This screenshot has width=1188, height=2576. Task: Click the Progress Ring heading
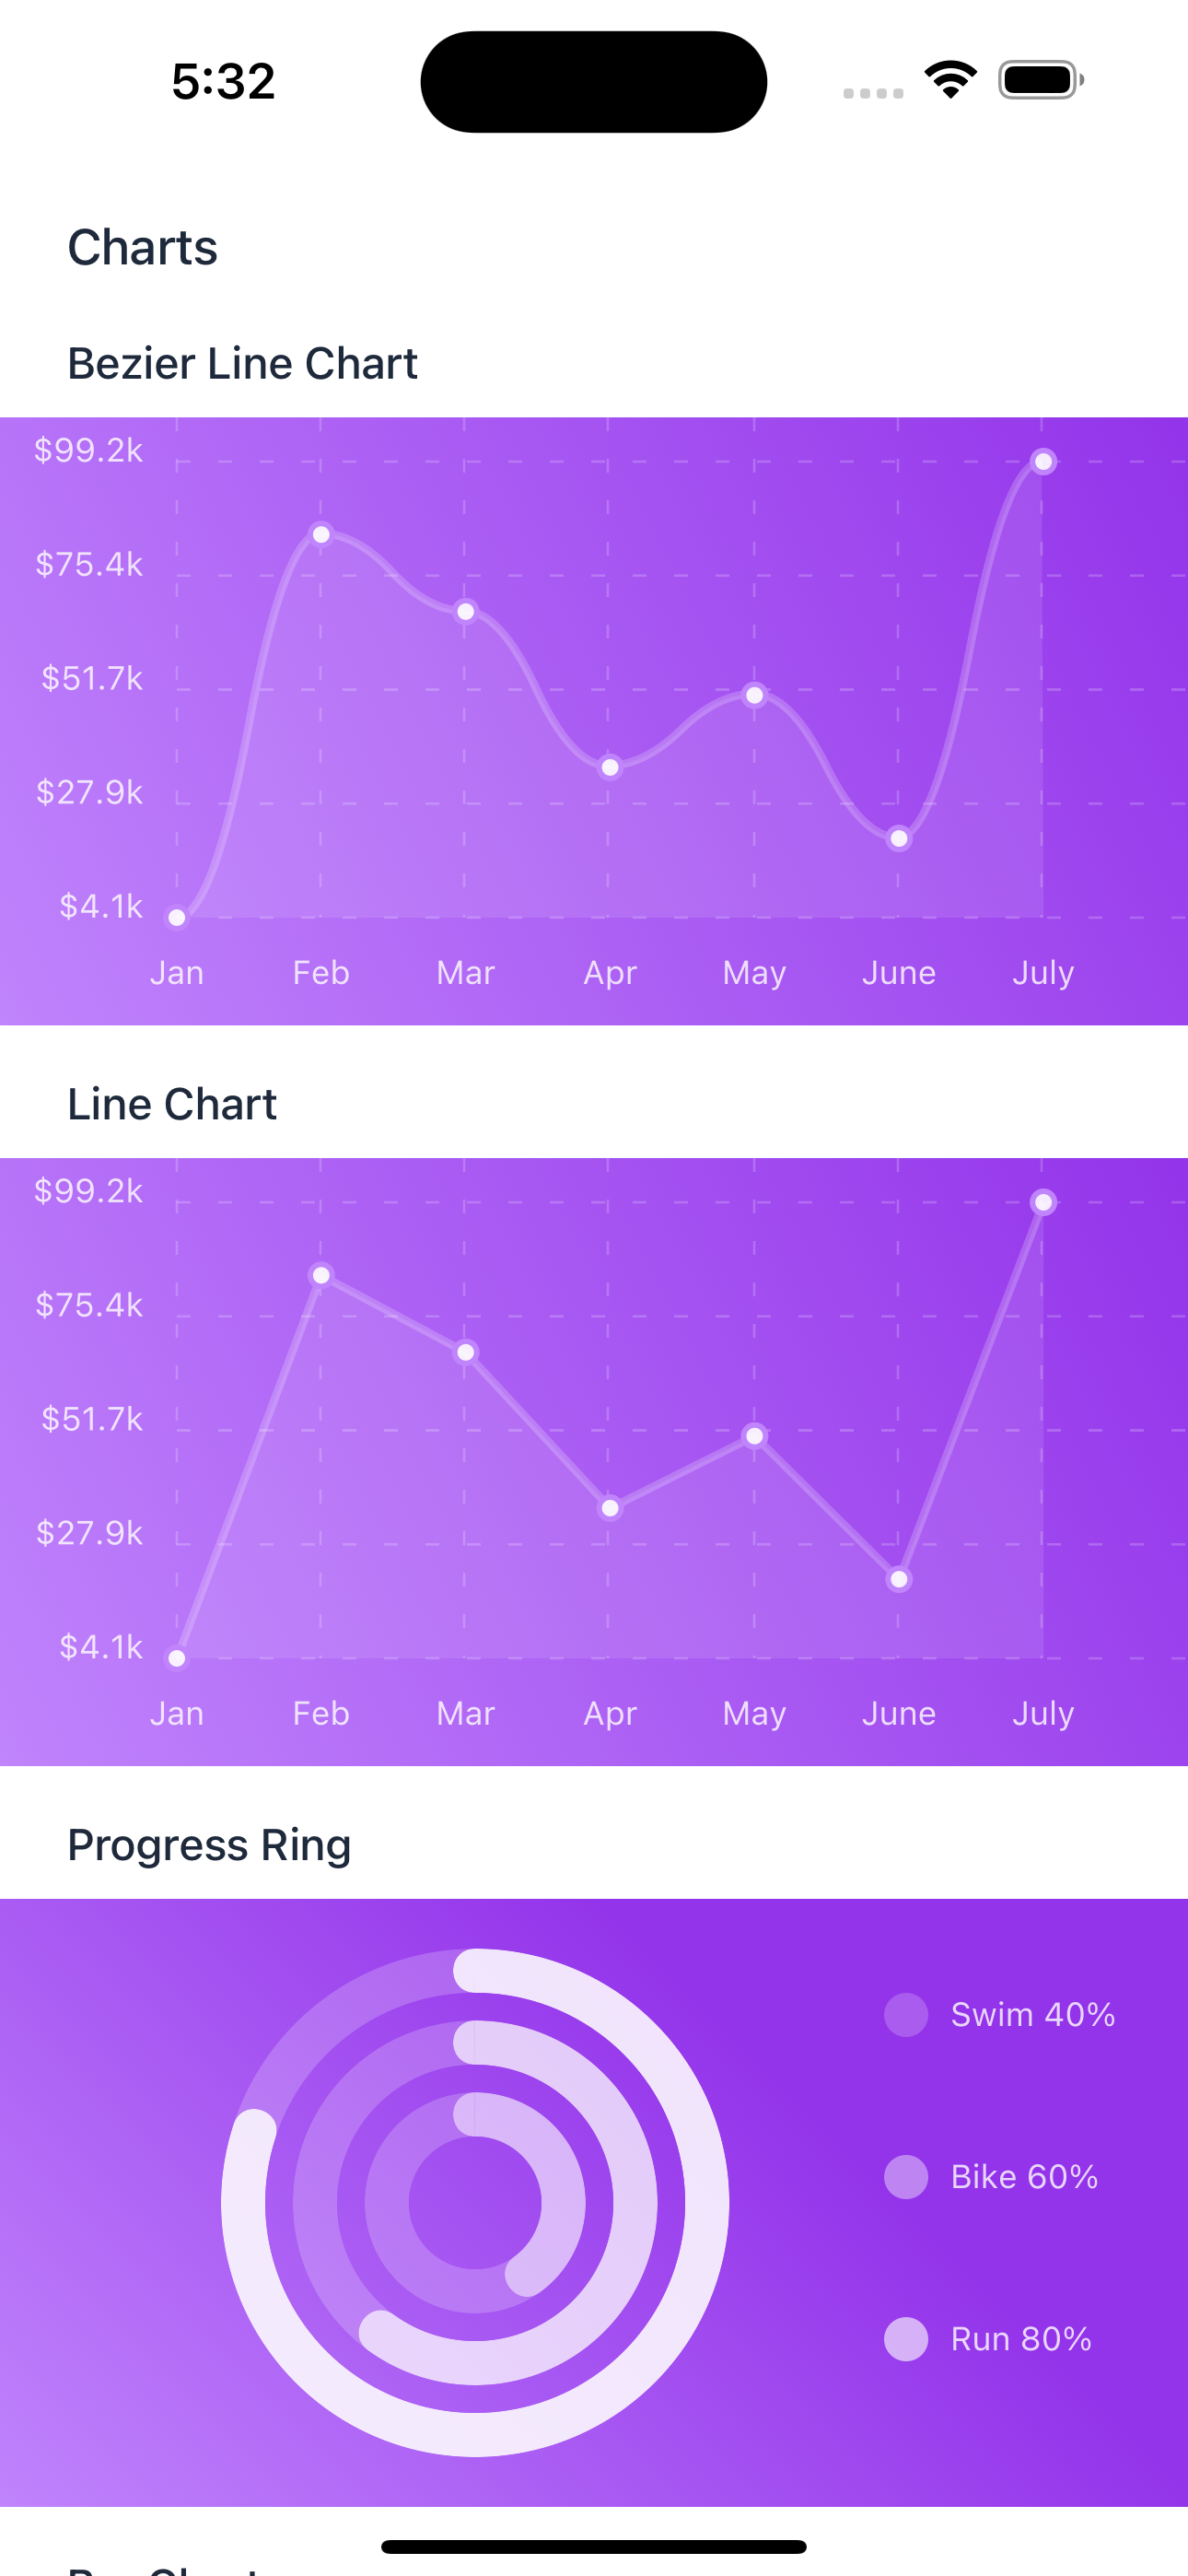209,1845
